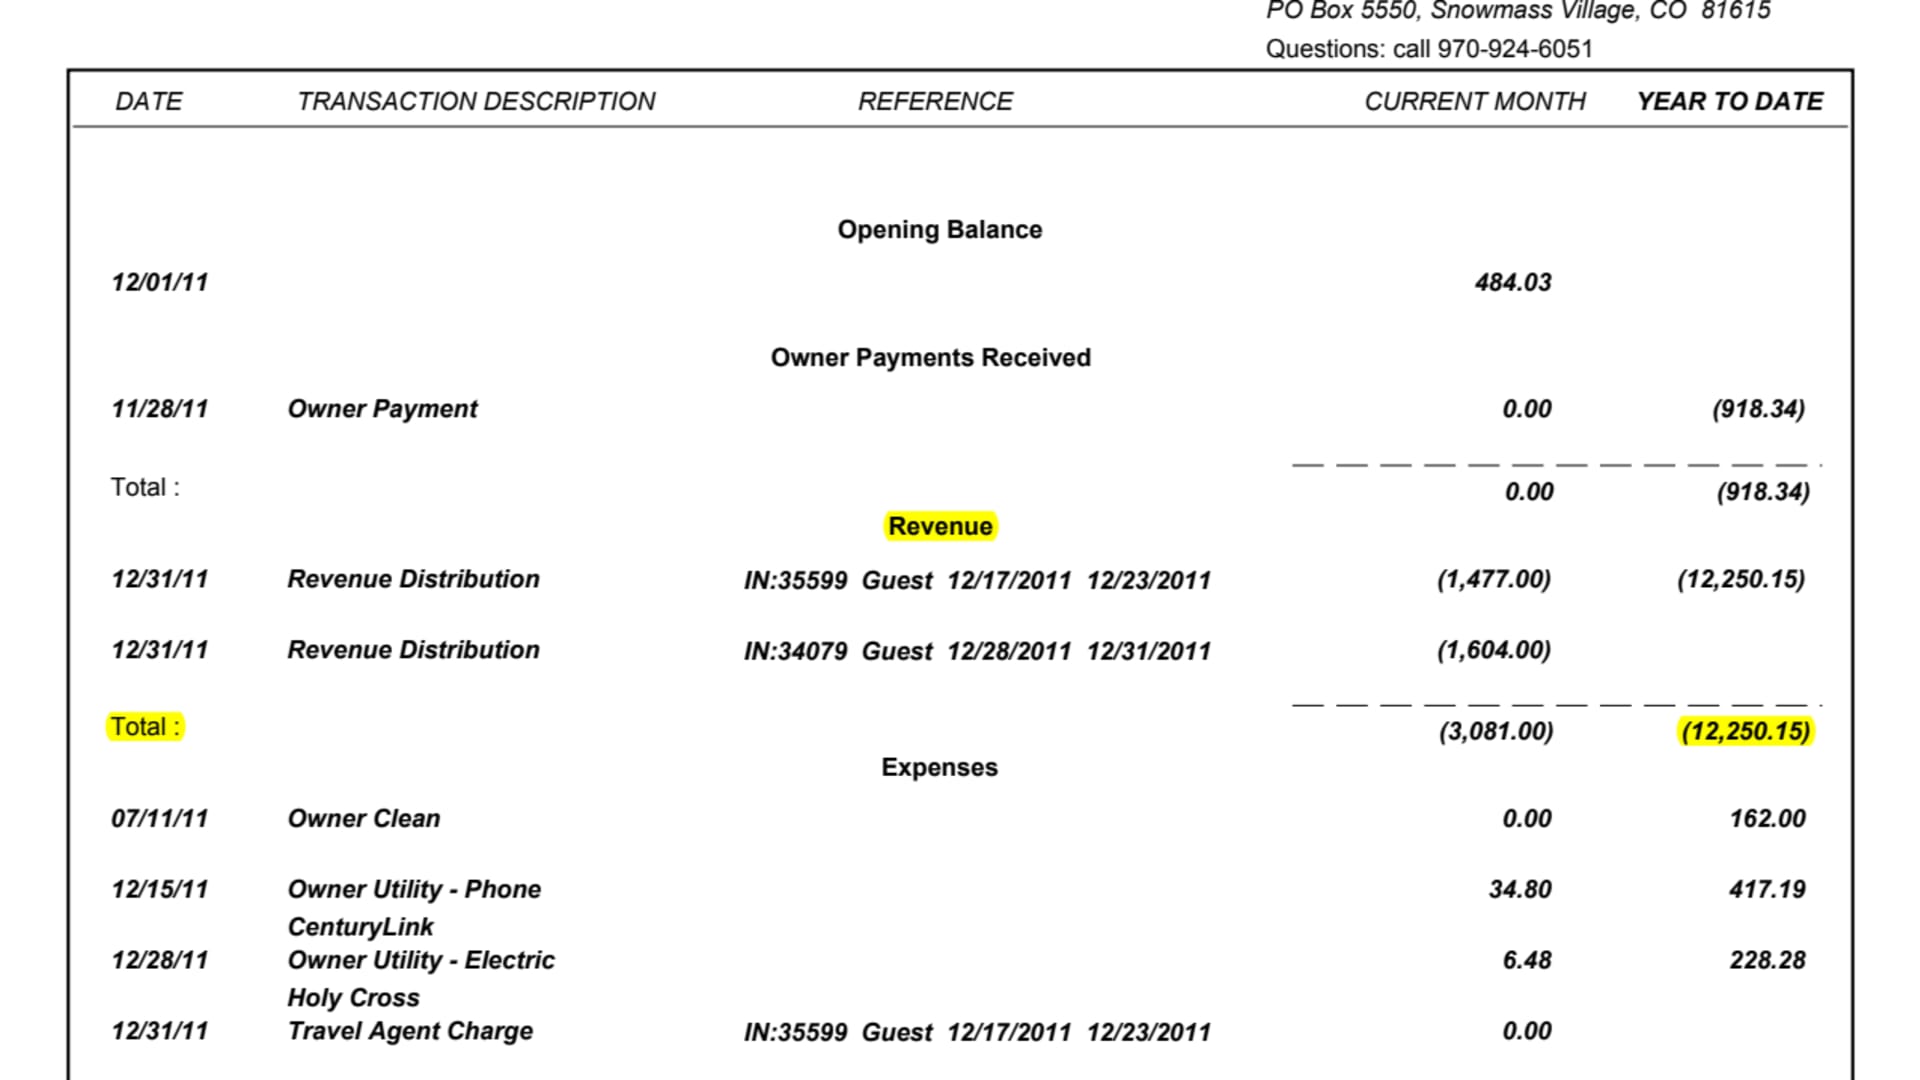
Task: Click the Holy Cross vendor line
Action: 353,998
